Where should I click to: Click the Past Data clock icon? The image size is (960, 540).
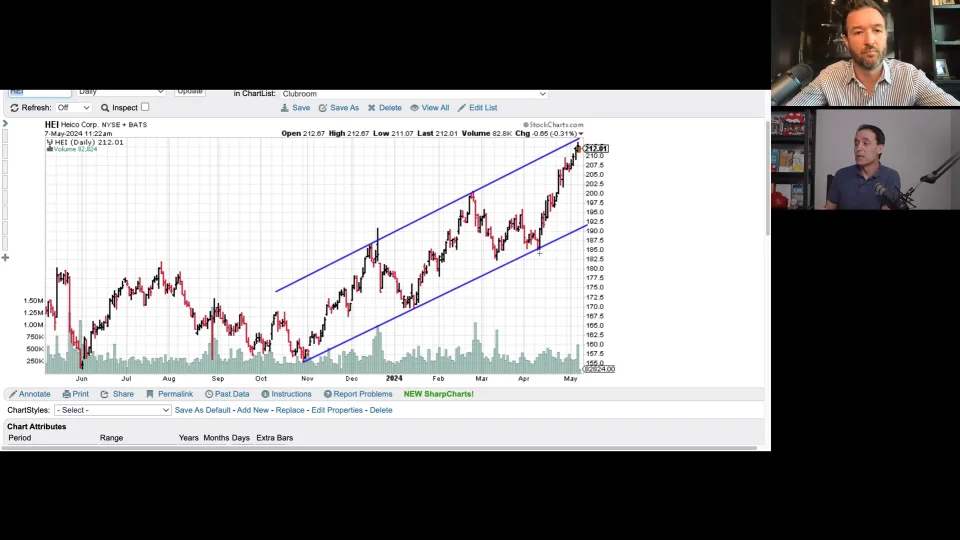tap(209, 394)
